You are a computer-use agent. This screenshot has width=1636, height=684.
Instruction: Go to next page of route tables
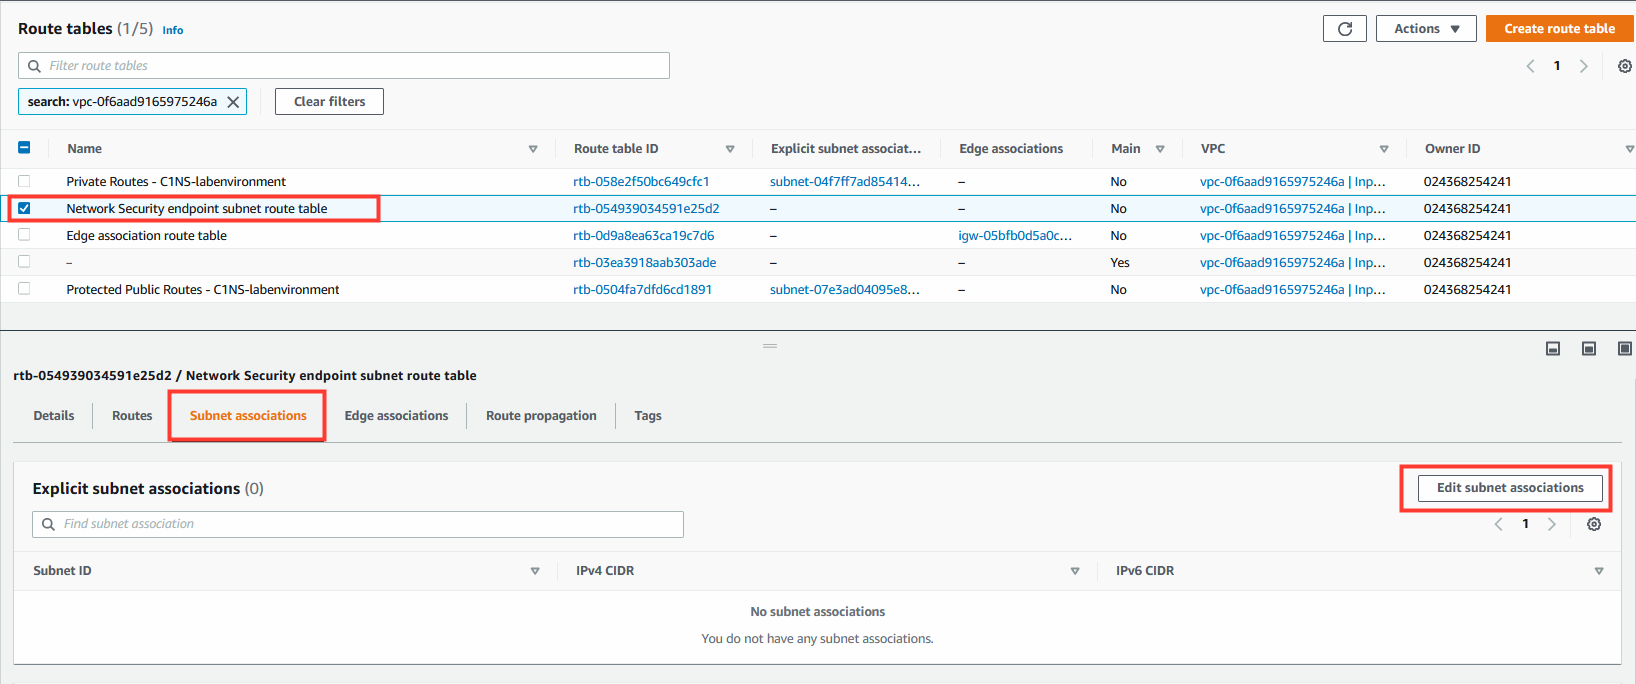coord(1583,66)
